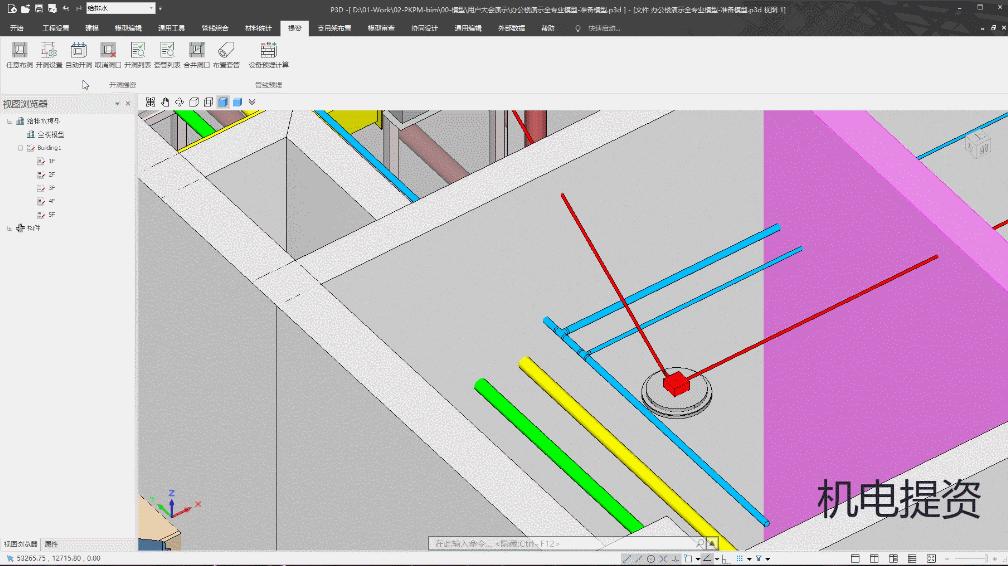The image size is (1008, 566).
Task: Expand the view toolbar overflow chevron
Action: 252,102
